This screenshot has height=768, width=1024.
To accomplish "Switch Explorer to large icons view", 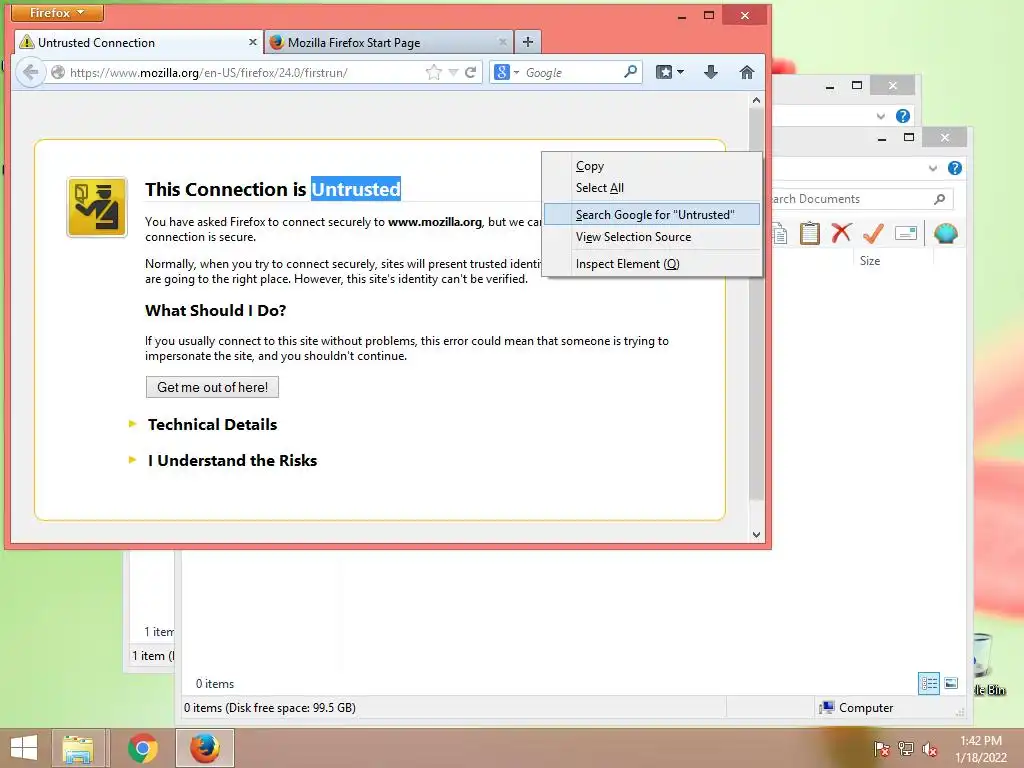I will [x=951, y=684].
